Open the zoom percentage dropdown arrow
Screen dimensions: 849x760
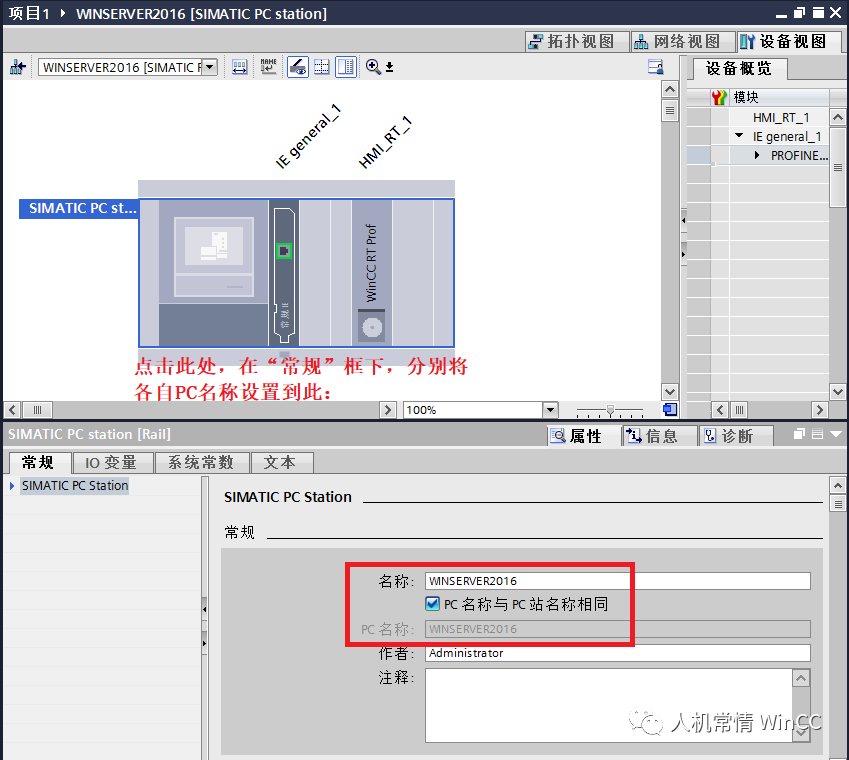[550, 410]
